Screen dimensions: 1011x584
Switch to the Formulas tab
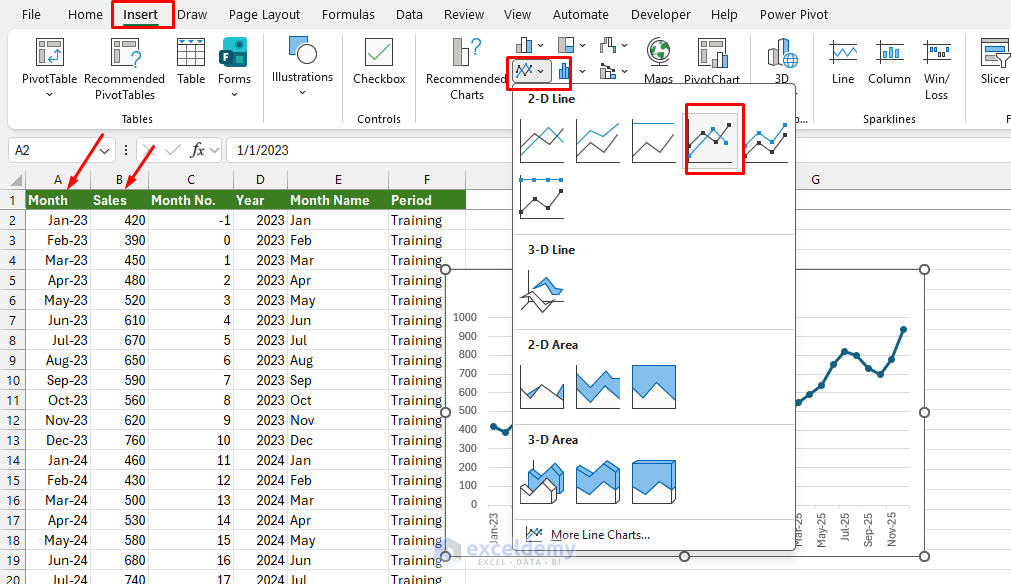[348, 14]
